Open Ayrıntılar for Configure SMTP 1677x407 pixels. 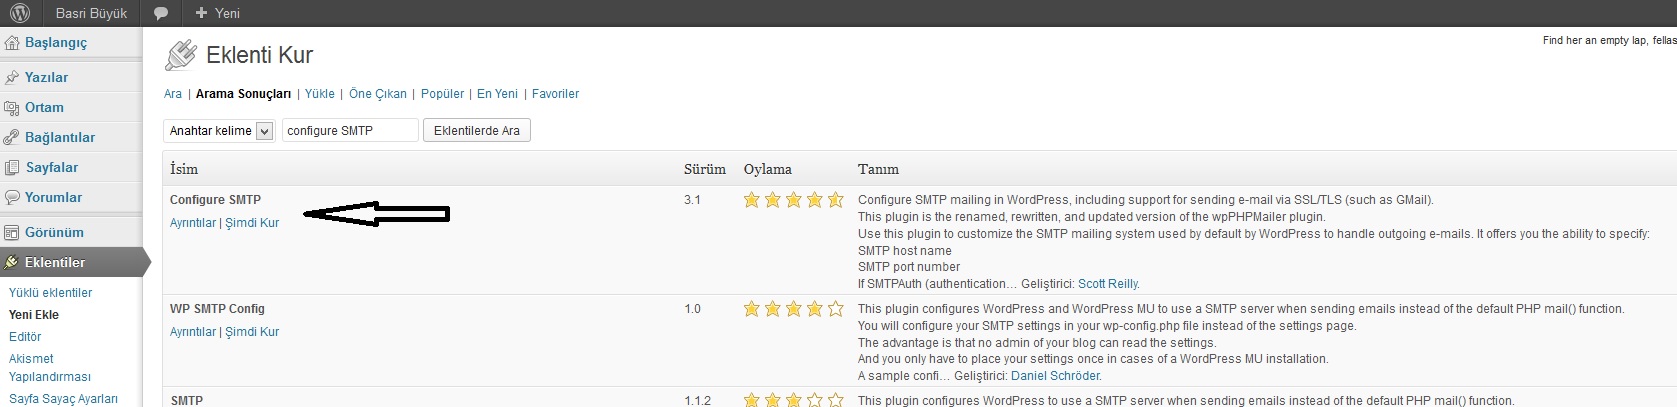click(x=193, y=223)
